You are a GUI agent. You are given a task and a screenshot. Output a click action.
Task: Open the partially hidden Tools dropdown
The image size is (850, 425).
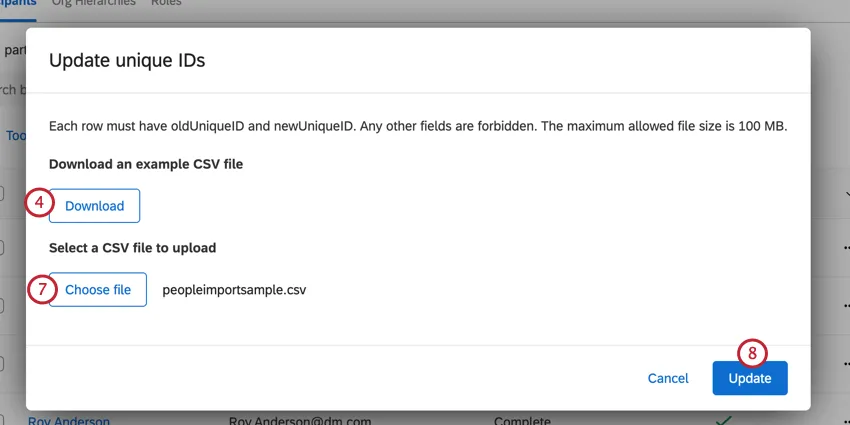[15, 135]
